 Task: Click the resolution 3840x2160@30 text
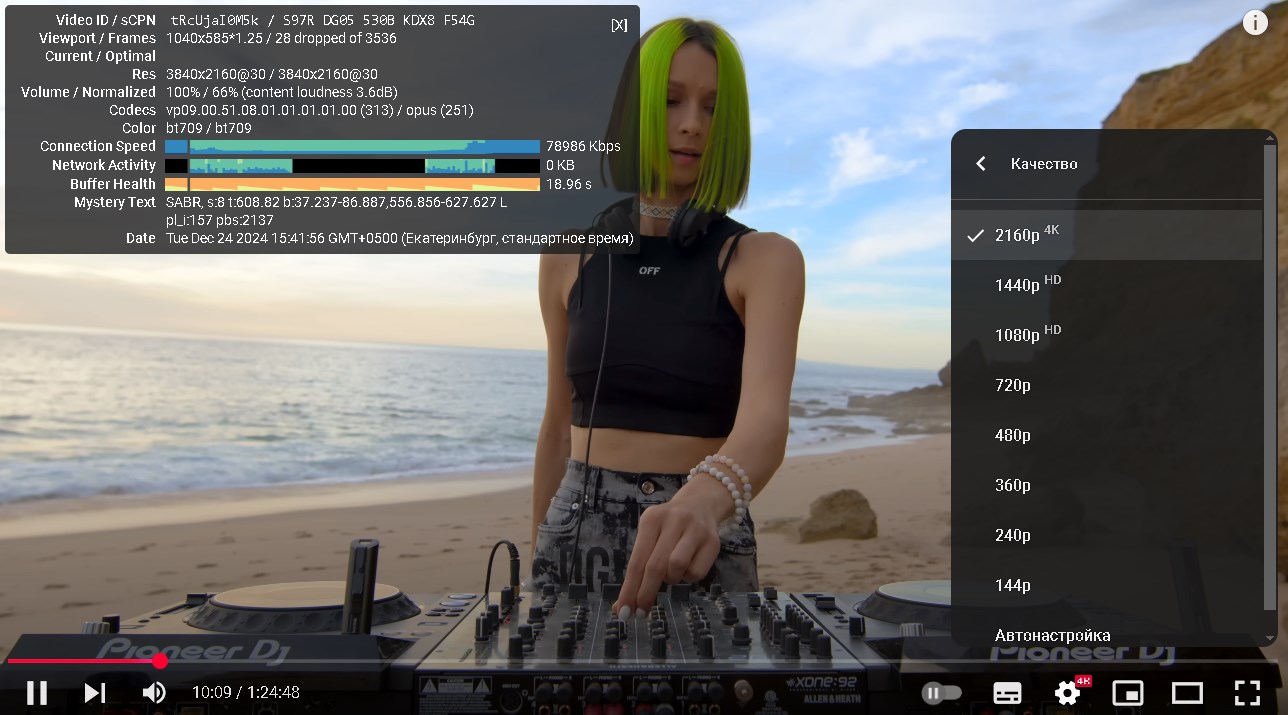pyautogui.click(x=272, y=74)
